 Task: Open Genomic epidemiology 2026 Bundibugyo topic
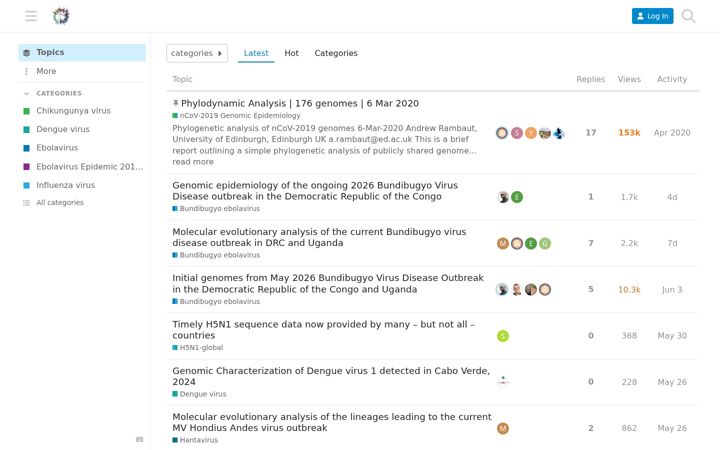[x=315, y=191]
